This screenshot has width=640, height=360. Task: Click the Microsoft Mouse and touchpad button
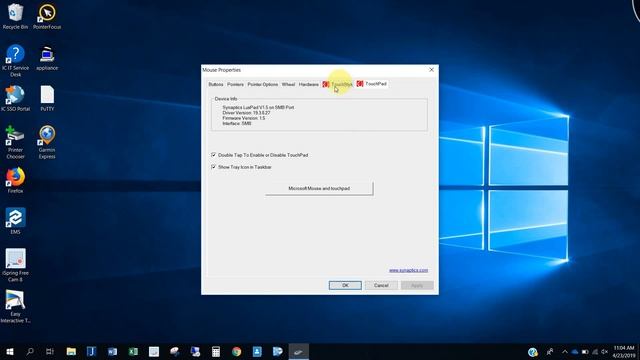click(319, 189)
